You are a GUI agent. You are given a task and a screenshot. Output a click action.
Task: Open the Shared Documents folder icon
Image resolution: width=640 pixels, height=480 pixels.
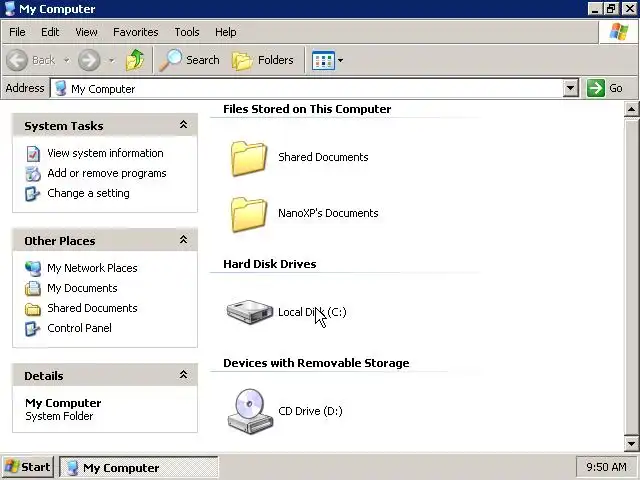(x=249, y=158)
